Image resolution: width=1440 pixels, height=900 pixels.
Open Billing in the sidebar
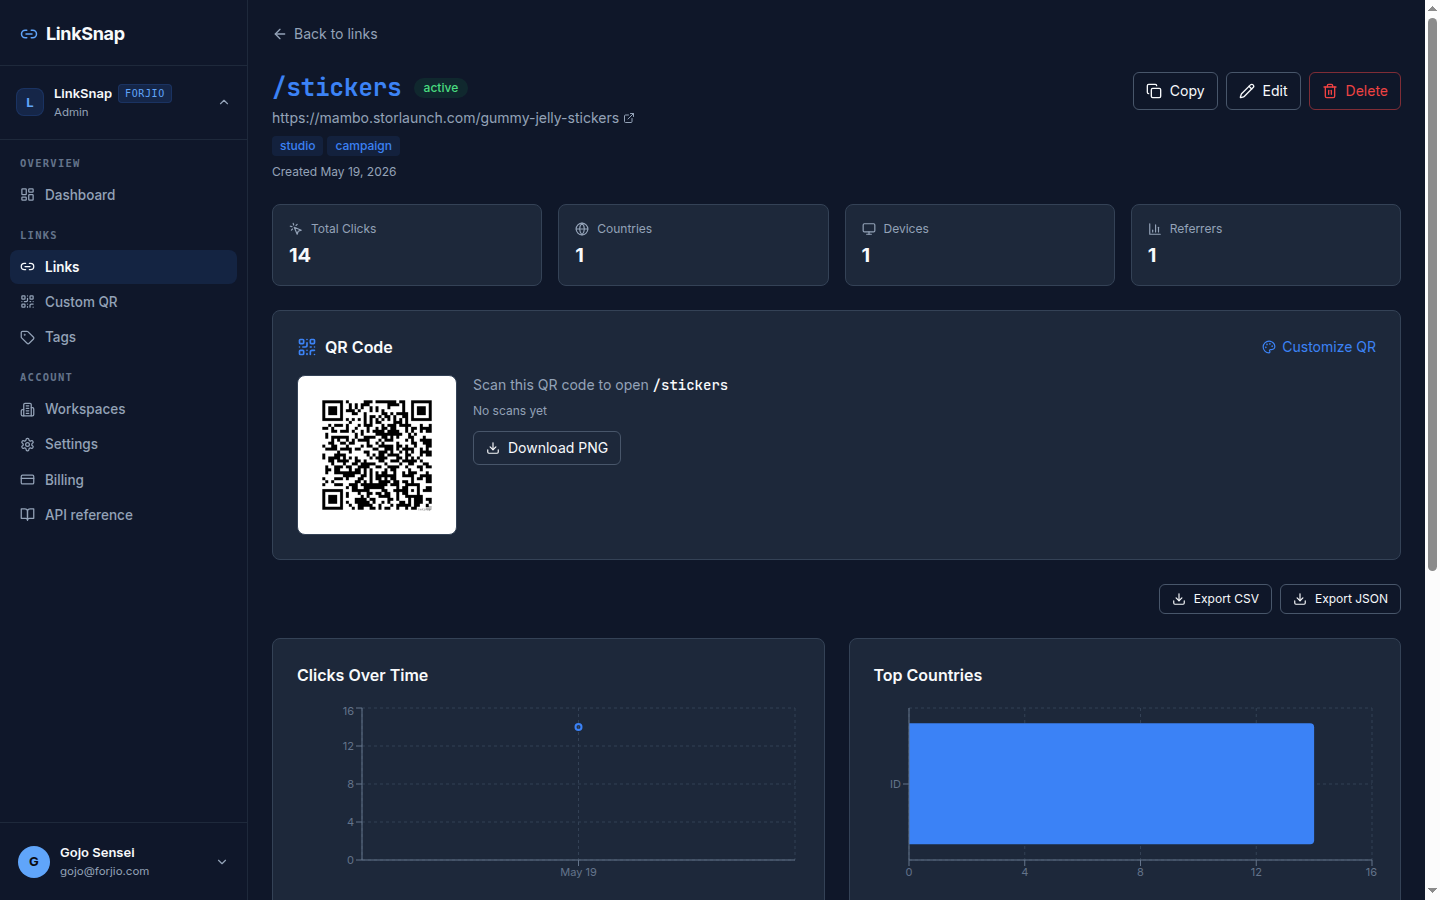pos(123,480)
